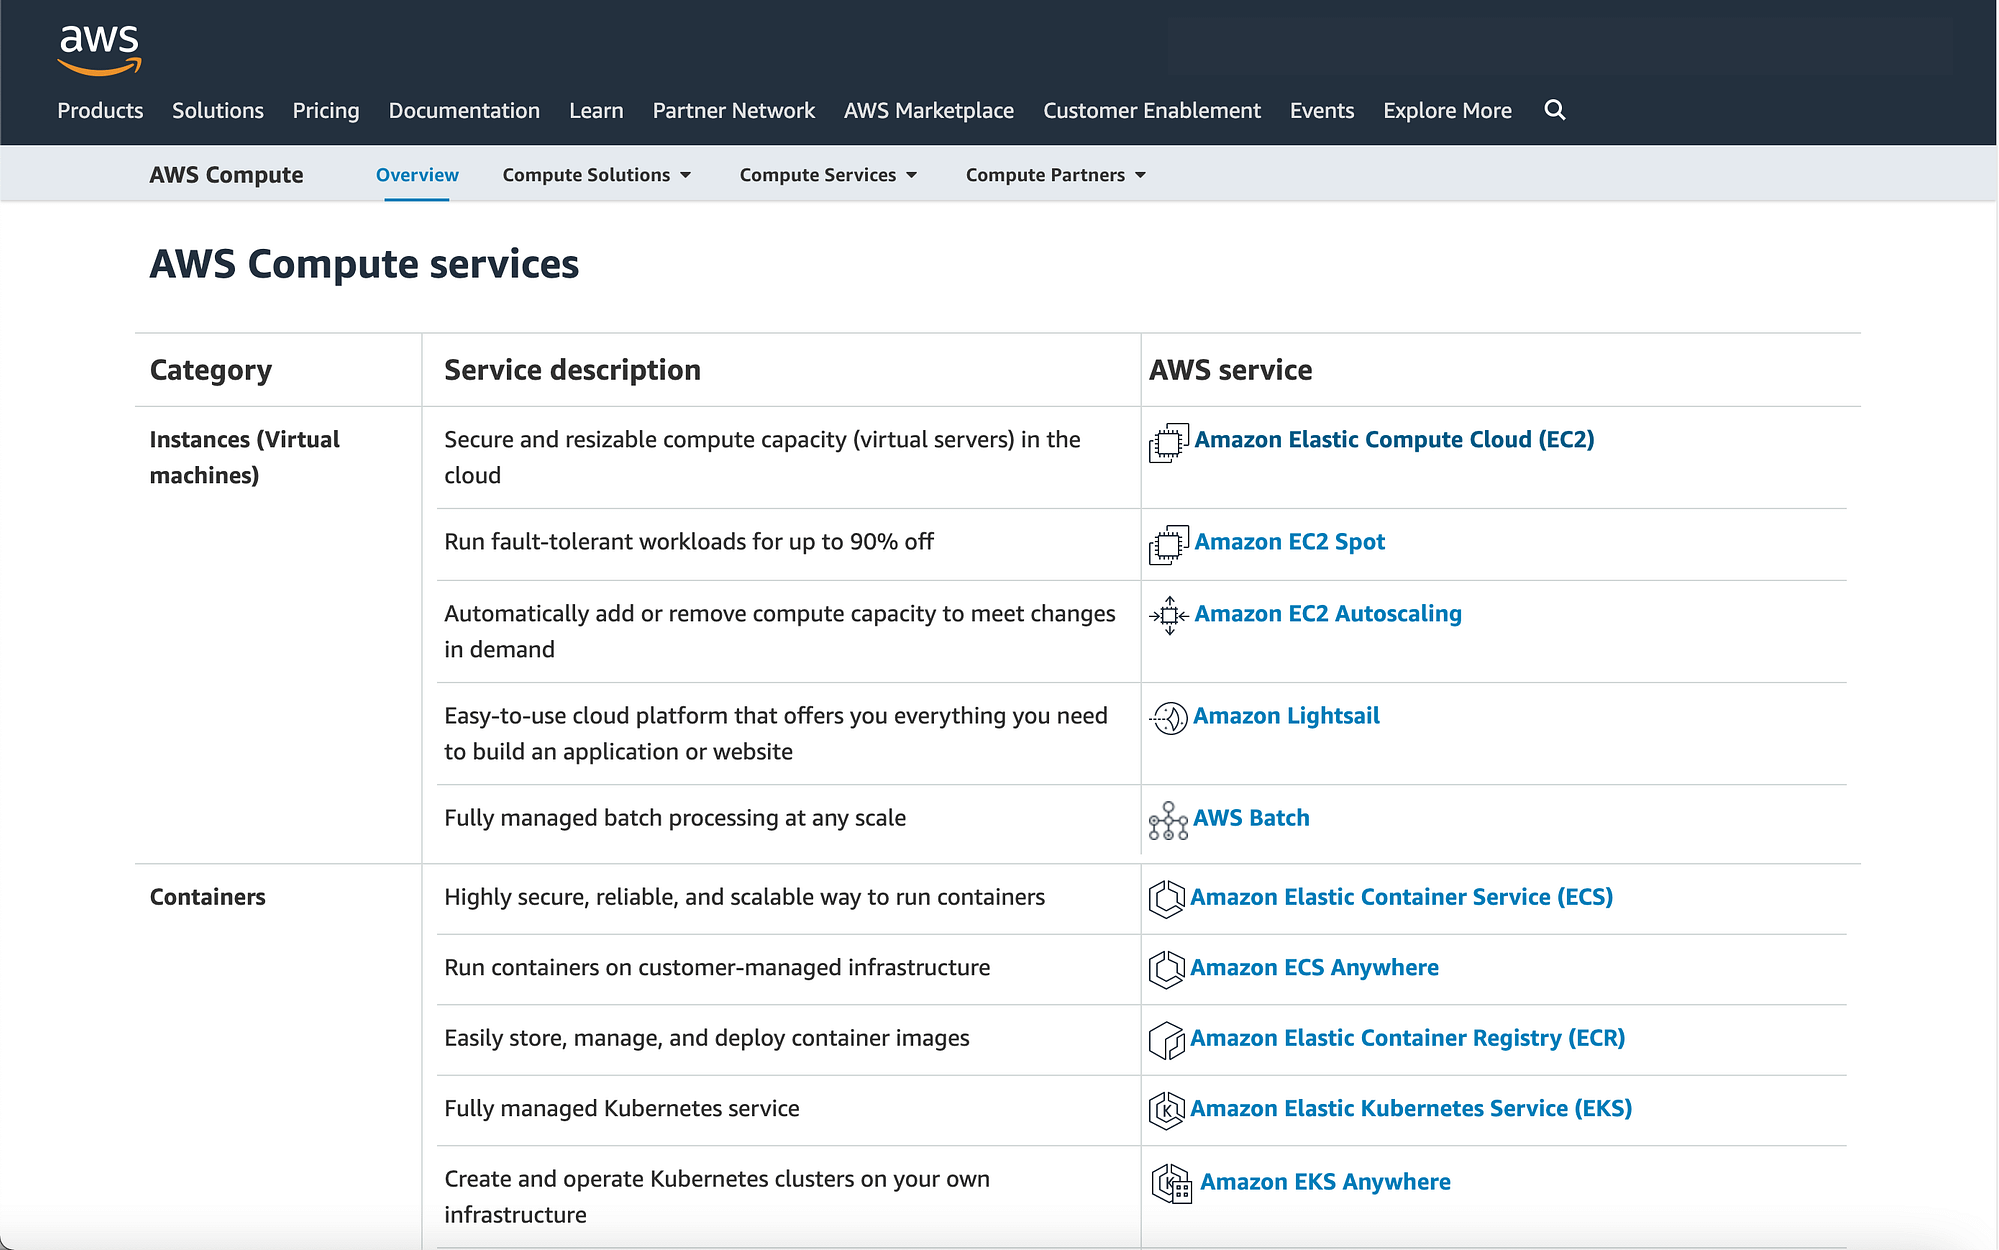Open Amazon Elastic Container Service (ECS) link
The image size is (1999, 1250).
(1401, 897)
